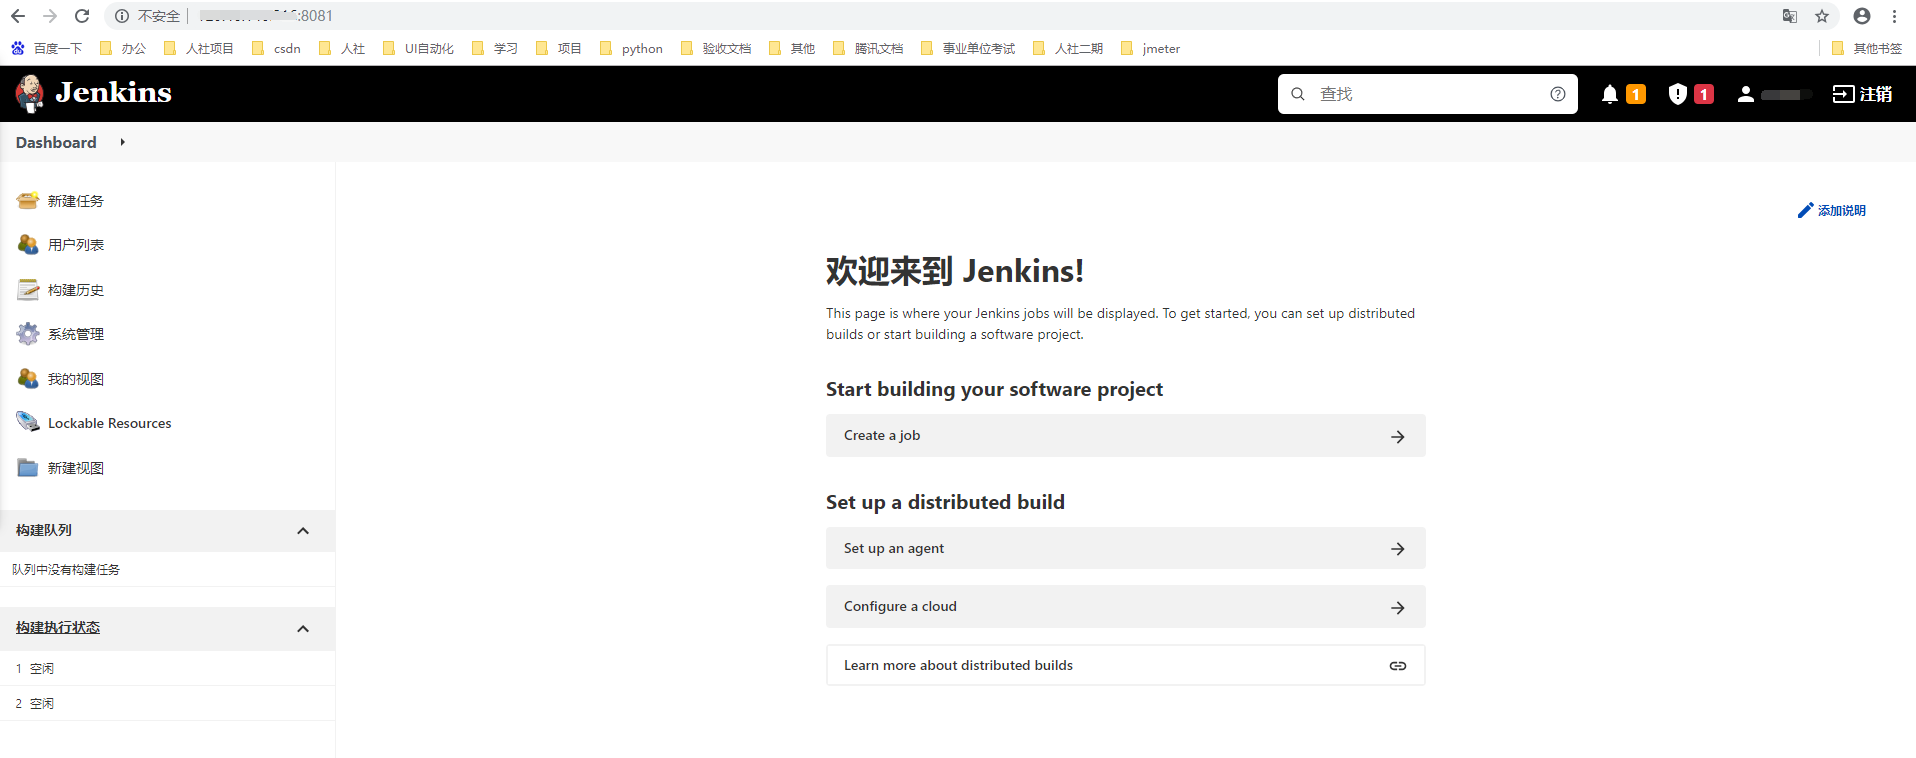Collapse the 构建队列 panel
Viewport: 1916px width, 758px height.
coord(303,531)
